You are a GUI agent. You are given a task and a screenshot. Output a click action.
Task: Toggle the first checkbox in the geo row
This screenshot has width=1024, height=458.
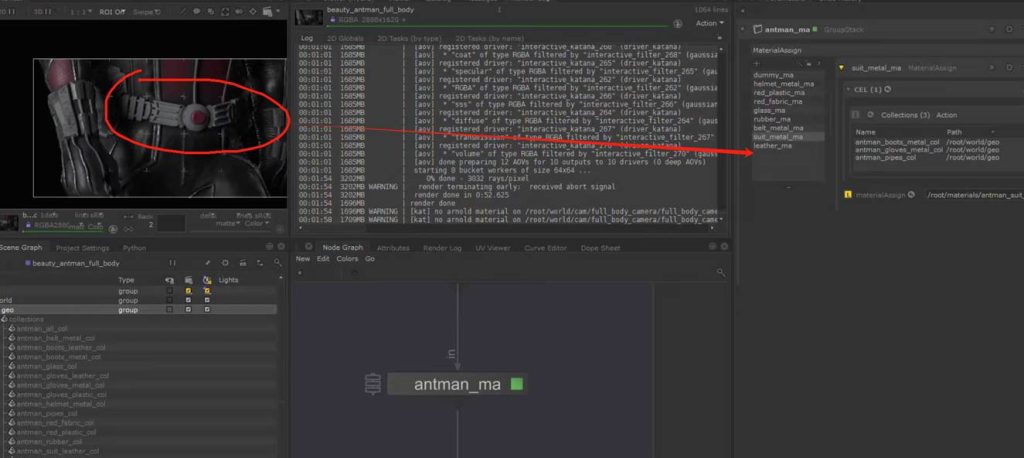(x=171, y=310)
